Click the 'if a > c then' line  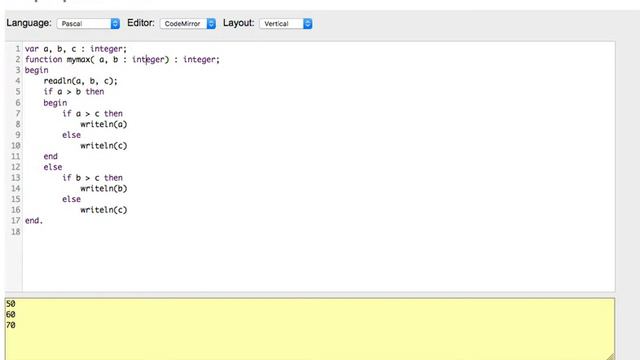point(92,113)
